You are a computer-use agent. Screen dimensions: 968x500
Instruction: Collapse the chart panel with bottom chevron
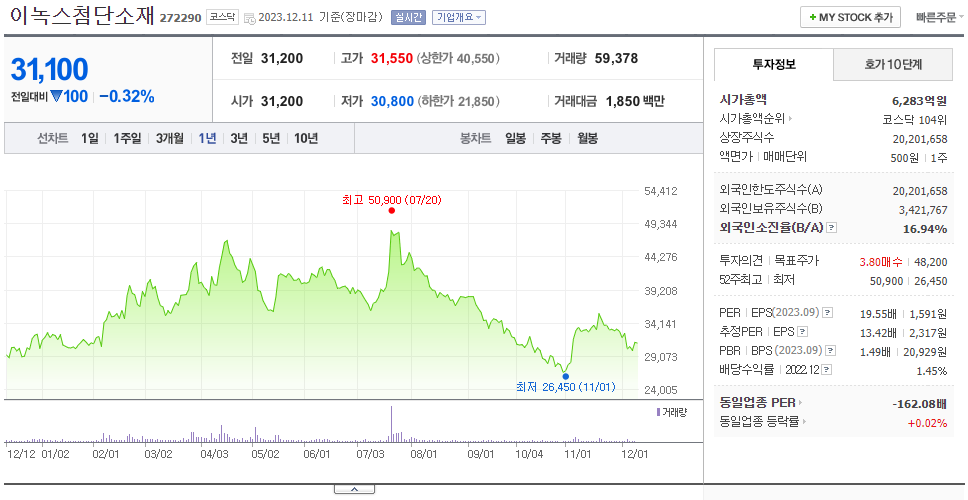354,490
